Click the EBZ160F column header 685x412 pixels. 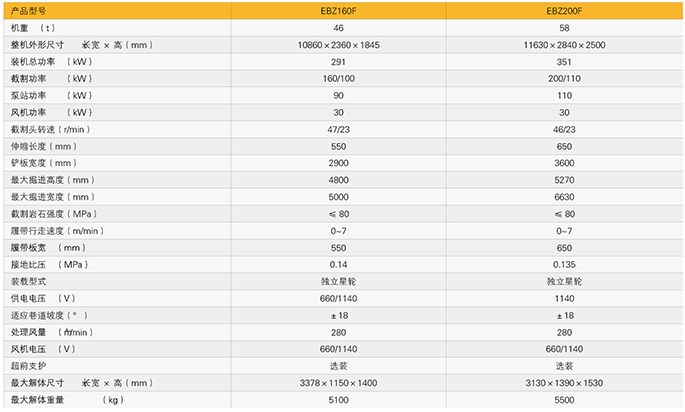click(339, 11)
